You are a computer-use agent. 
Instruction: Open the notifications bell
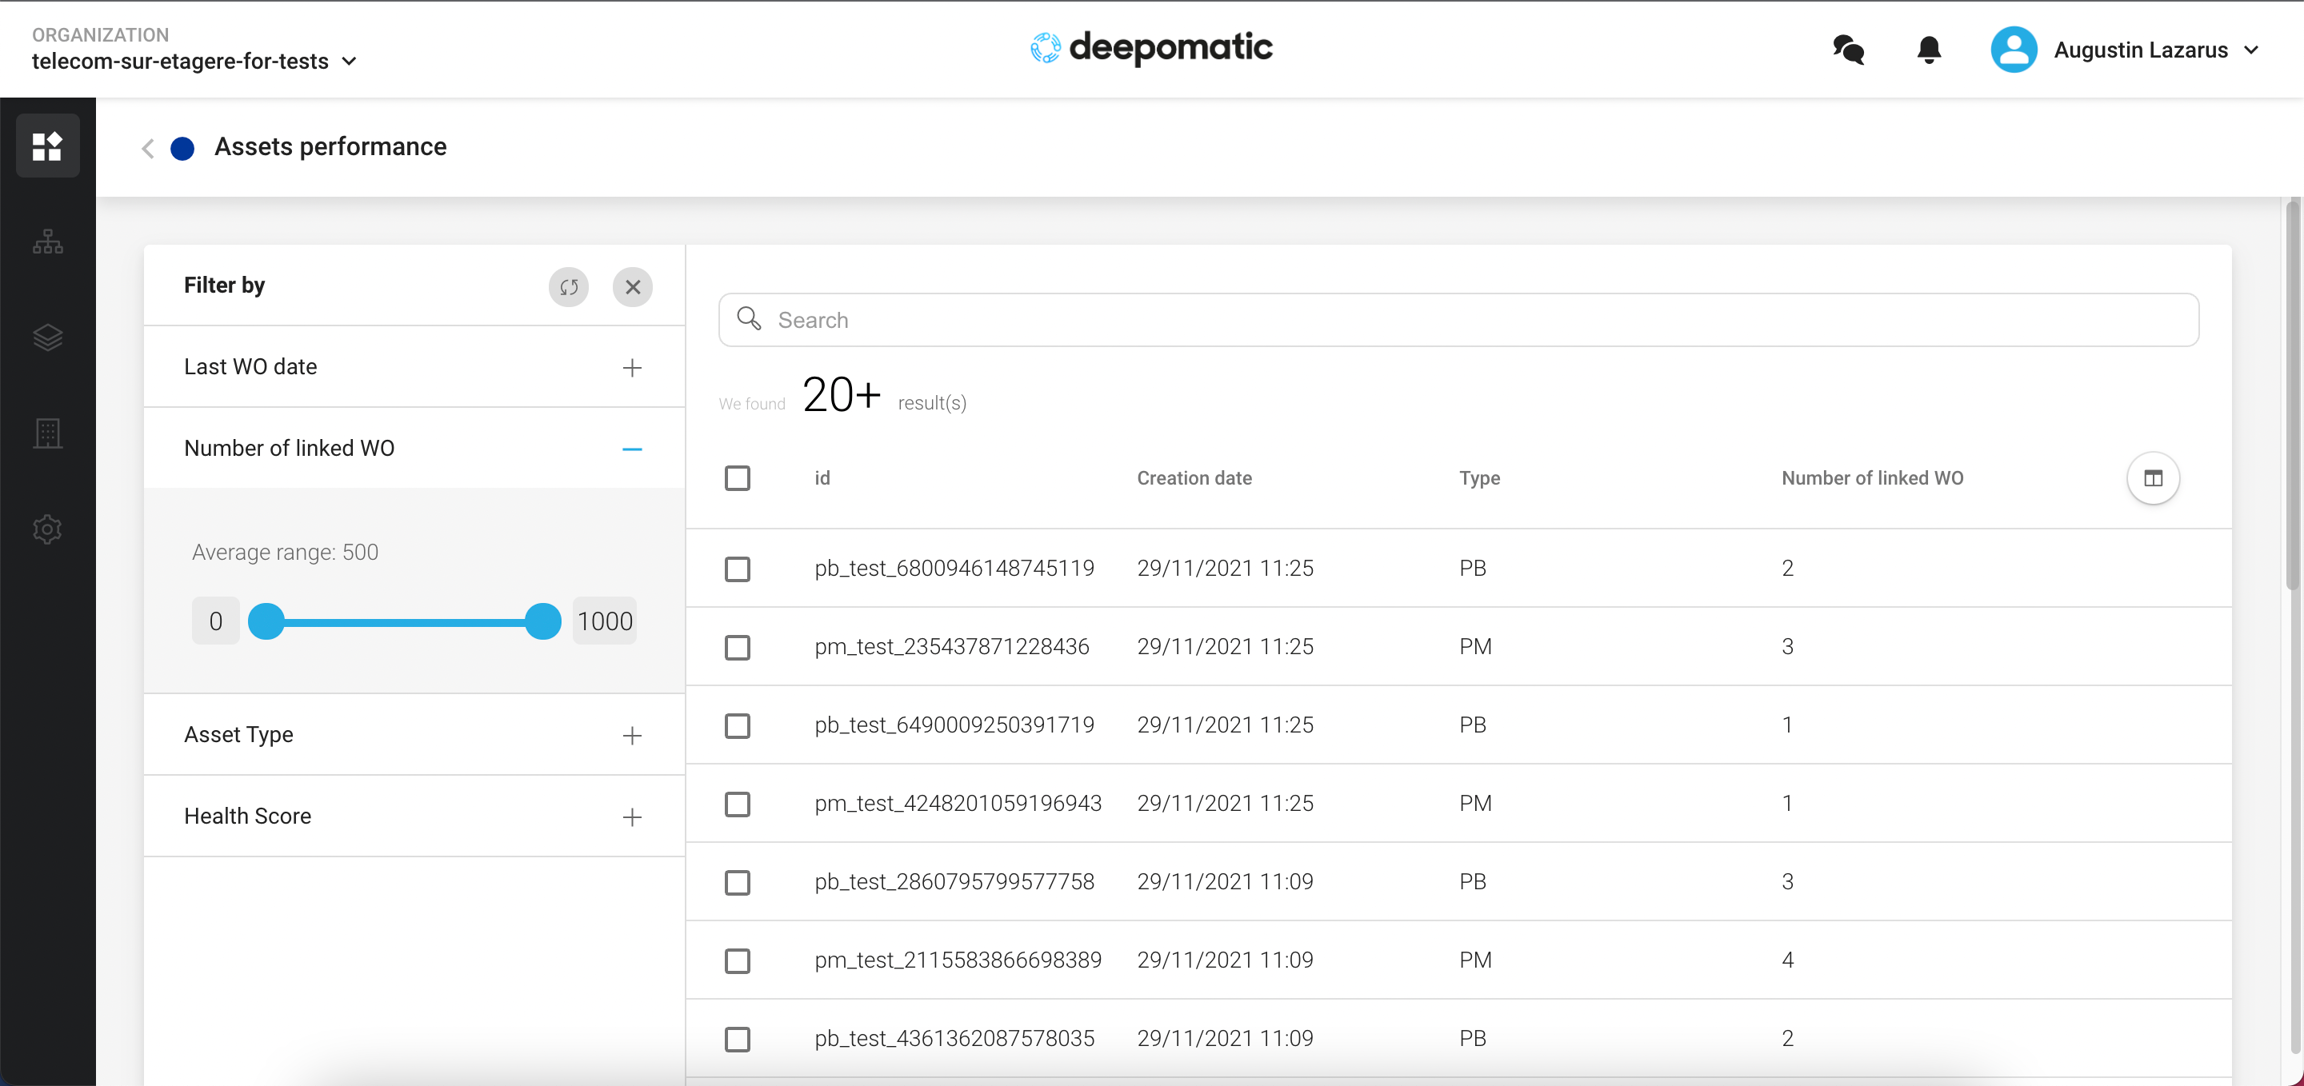click(1928, 49)
